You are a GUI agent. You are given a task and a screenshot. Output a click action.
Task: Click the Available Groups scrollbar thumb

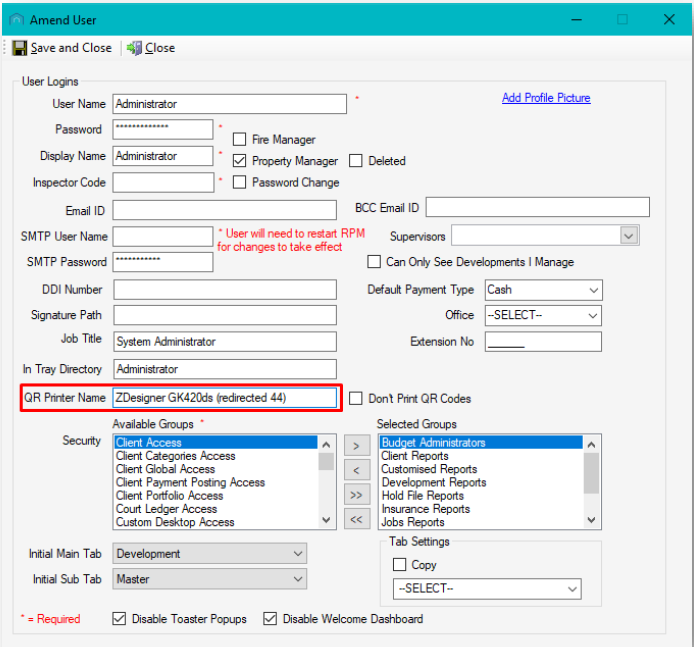point(326,462)
